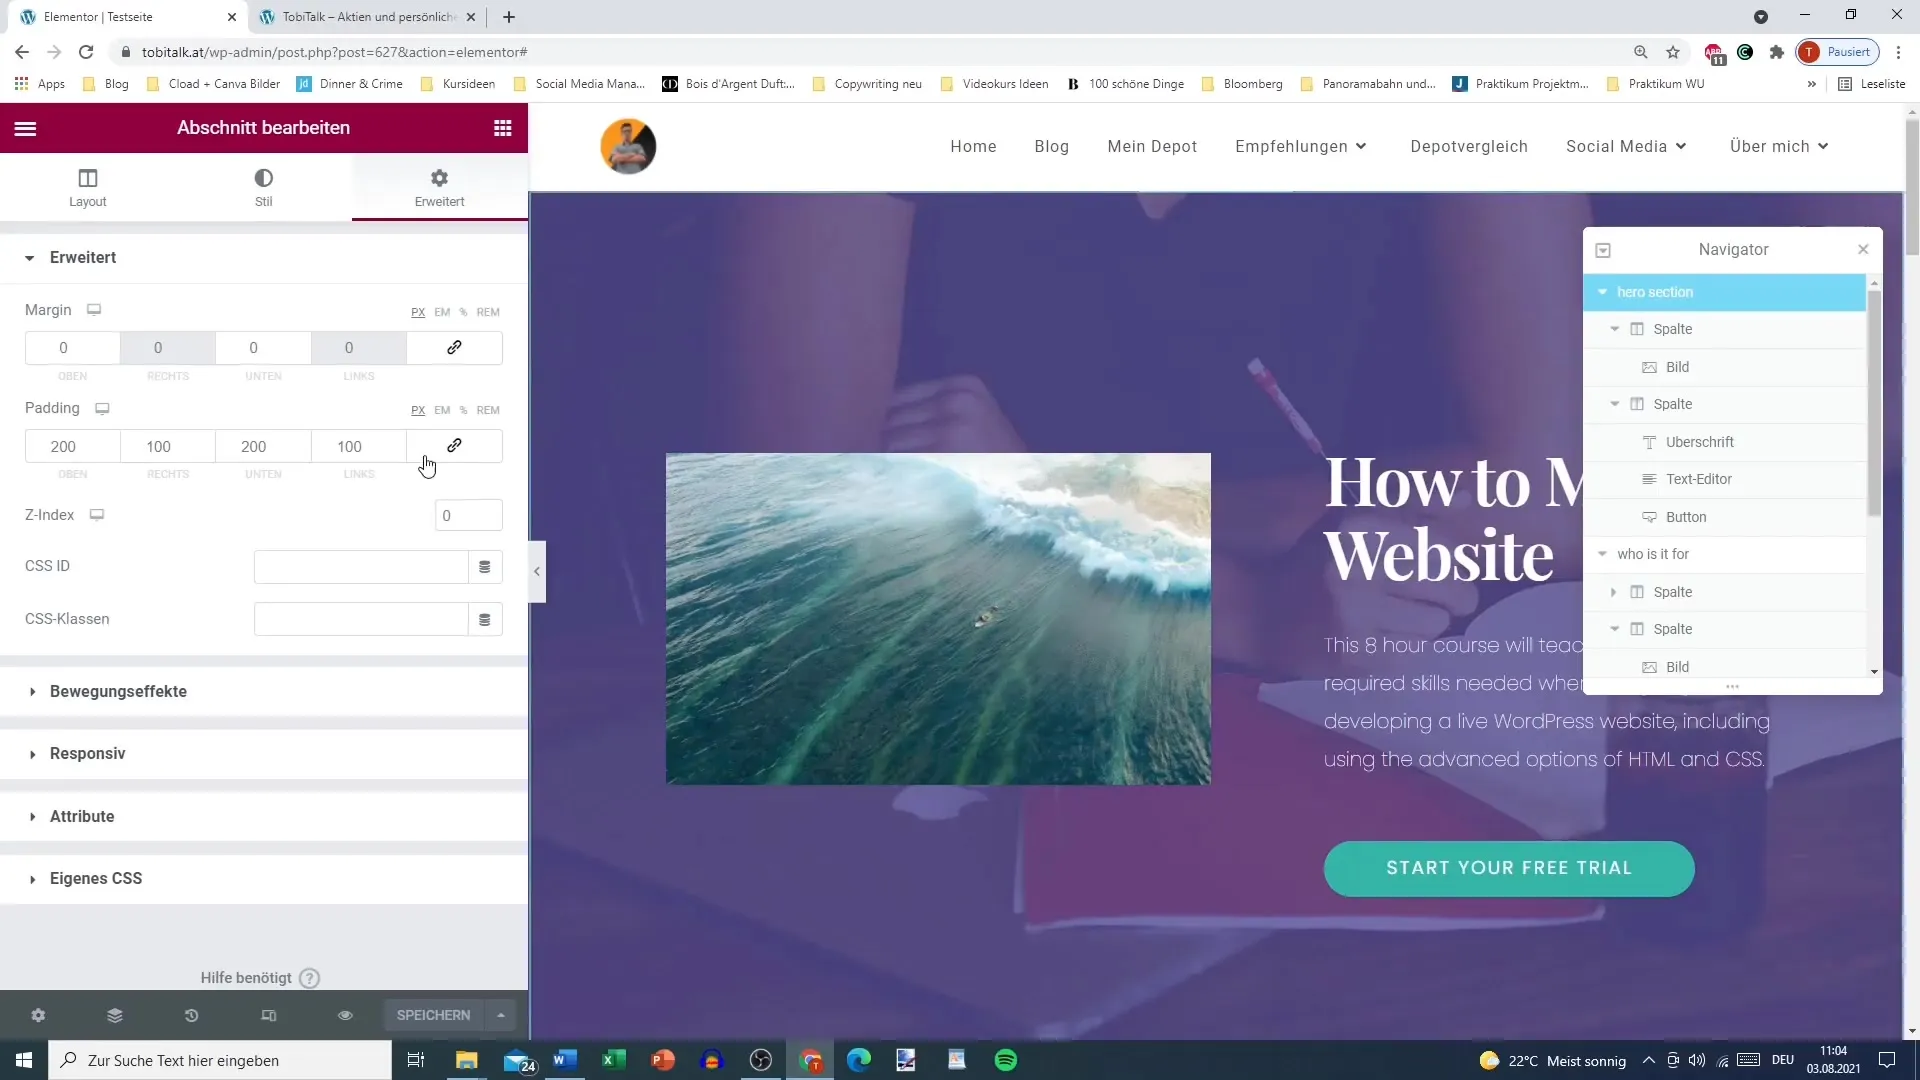Click the Layout tab icon
The width and height of the screenshot is (1920, 1080).
87,186
